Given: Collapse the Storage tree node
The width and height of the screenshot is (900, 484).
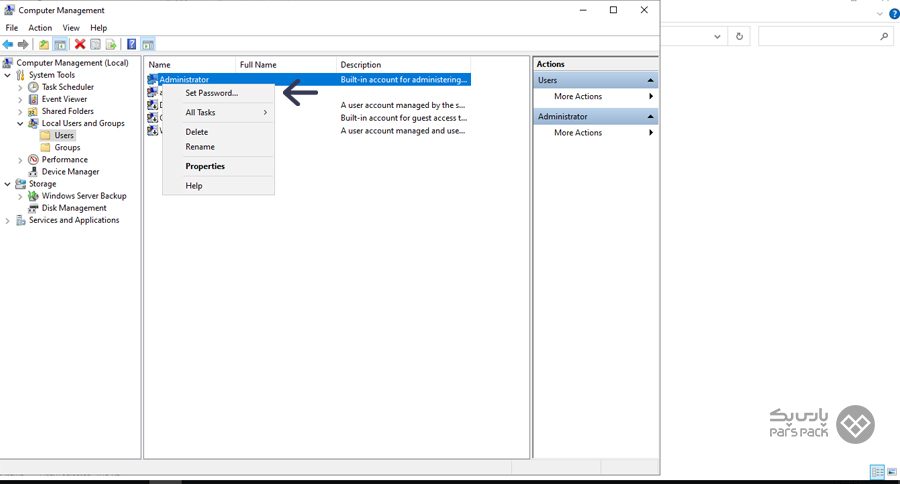Looking at the screenshot, I should point(7,184).
